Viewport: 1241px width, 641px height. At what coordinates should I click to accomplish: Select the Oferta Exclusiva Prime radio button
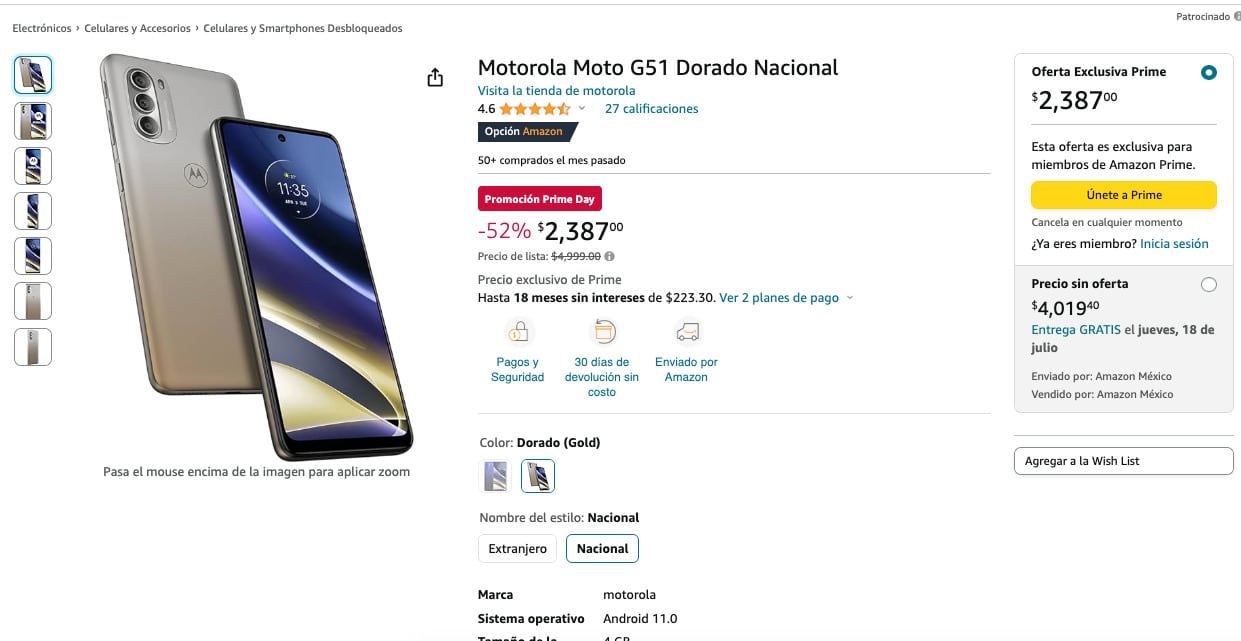coord(1209,73)
